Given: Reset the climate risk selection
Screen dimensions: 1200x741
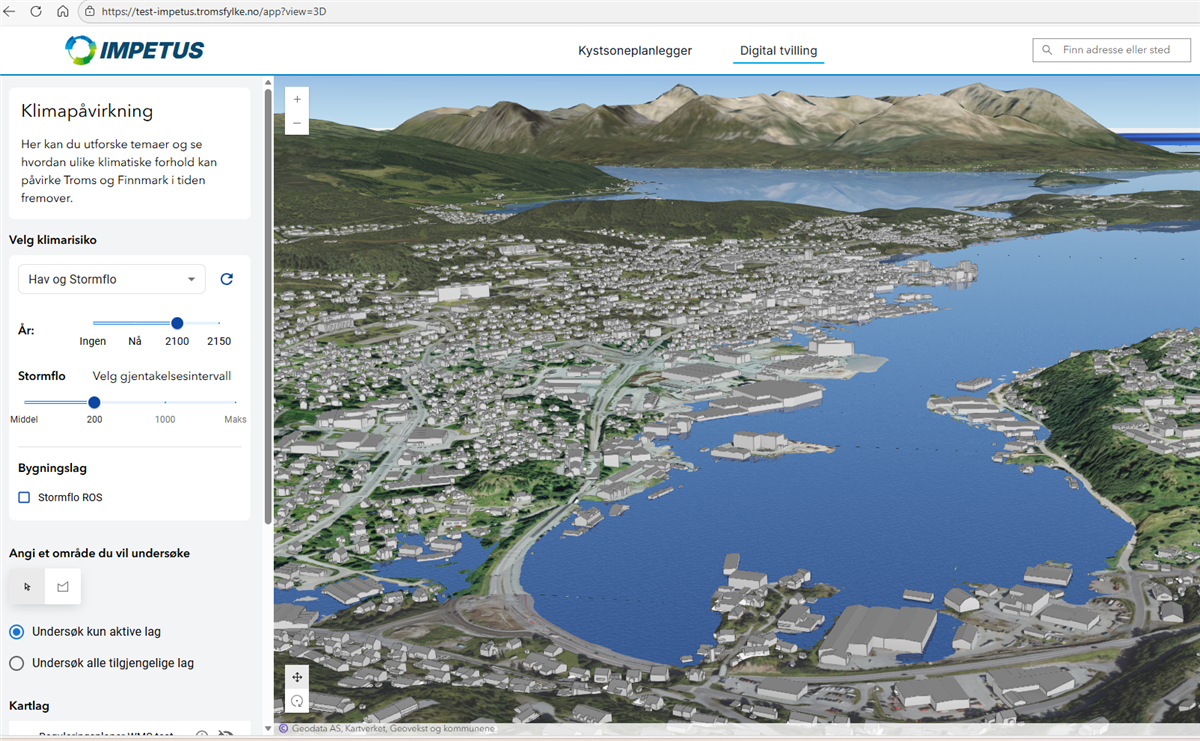Looking at the screenshot, I should (x=226, y=279).
